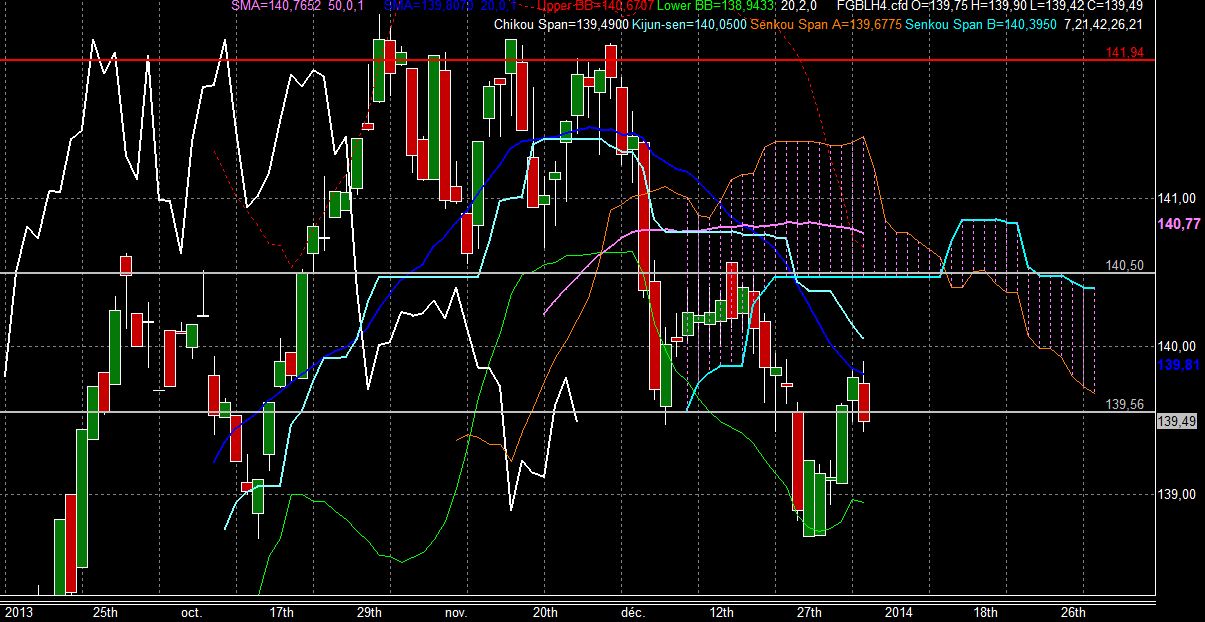This screenshot has height=622, width=1205.
Task: Click the 139,00 price axis label
Action: click(x=1177, y=494)
